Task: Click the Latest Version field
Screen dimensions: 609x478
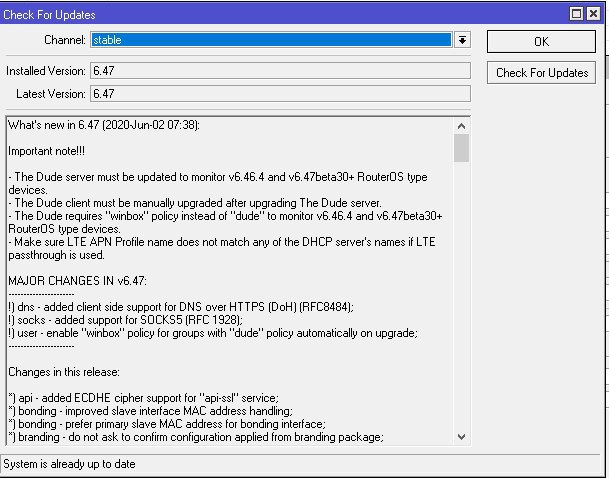Action: [280, 94]
